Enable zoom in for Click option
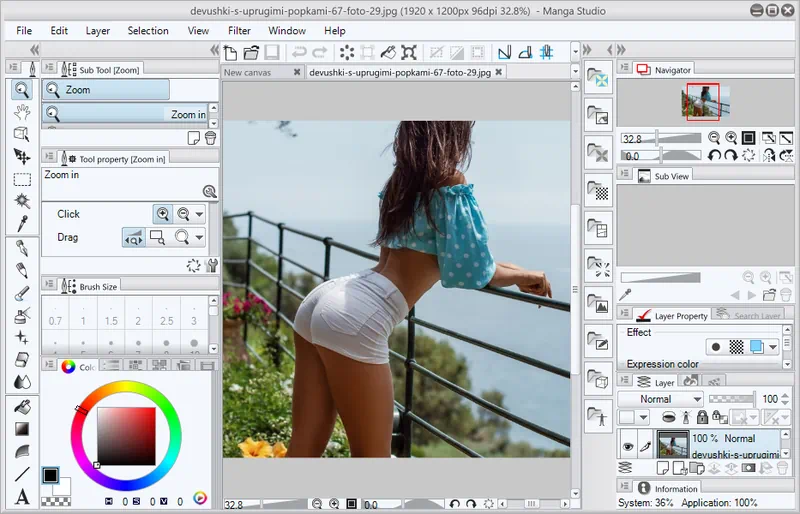800x514 pixels. tap(162, 214)
